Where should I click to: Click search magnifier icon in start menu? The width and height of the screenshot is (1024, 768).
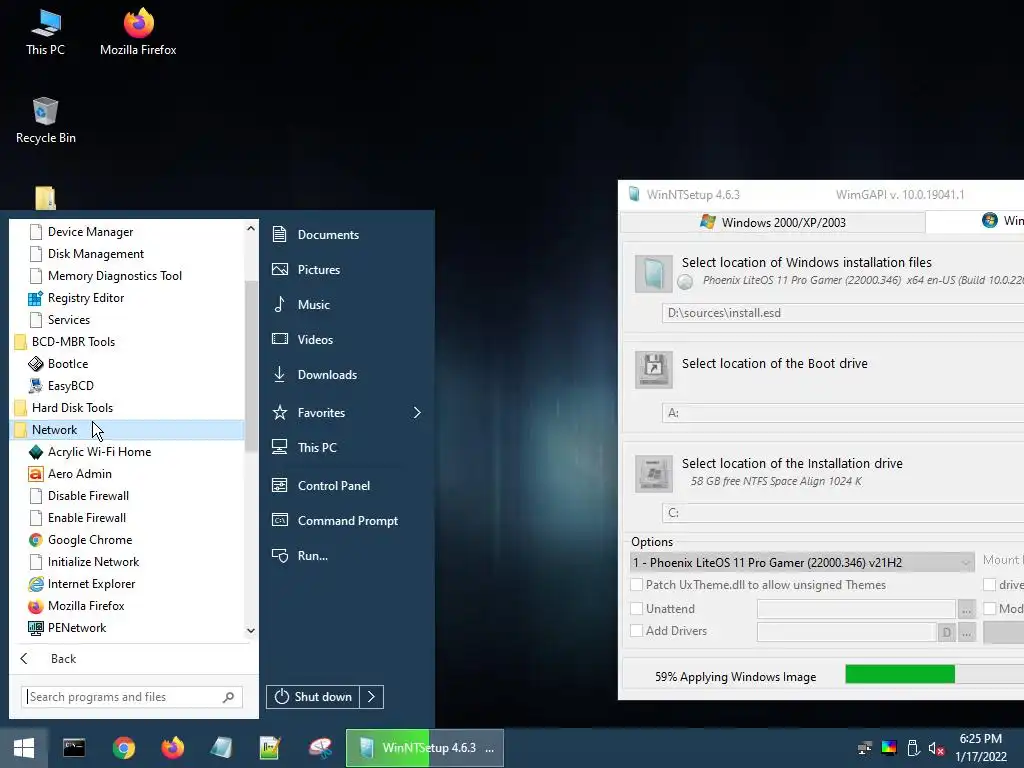[x=228, y=697]
